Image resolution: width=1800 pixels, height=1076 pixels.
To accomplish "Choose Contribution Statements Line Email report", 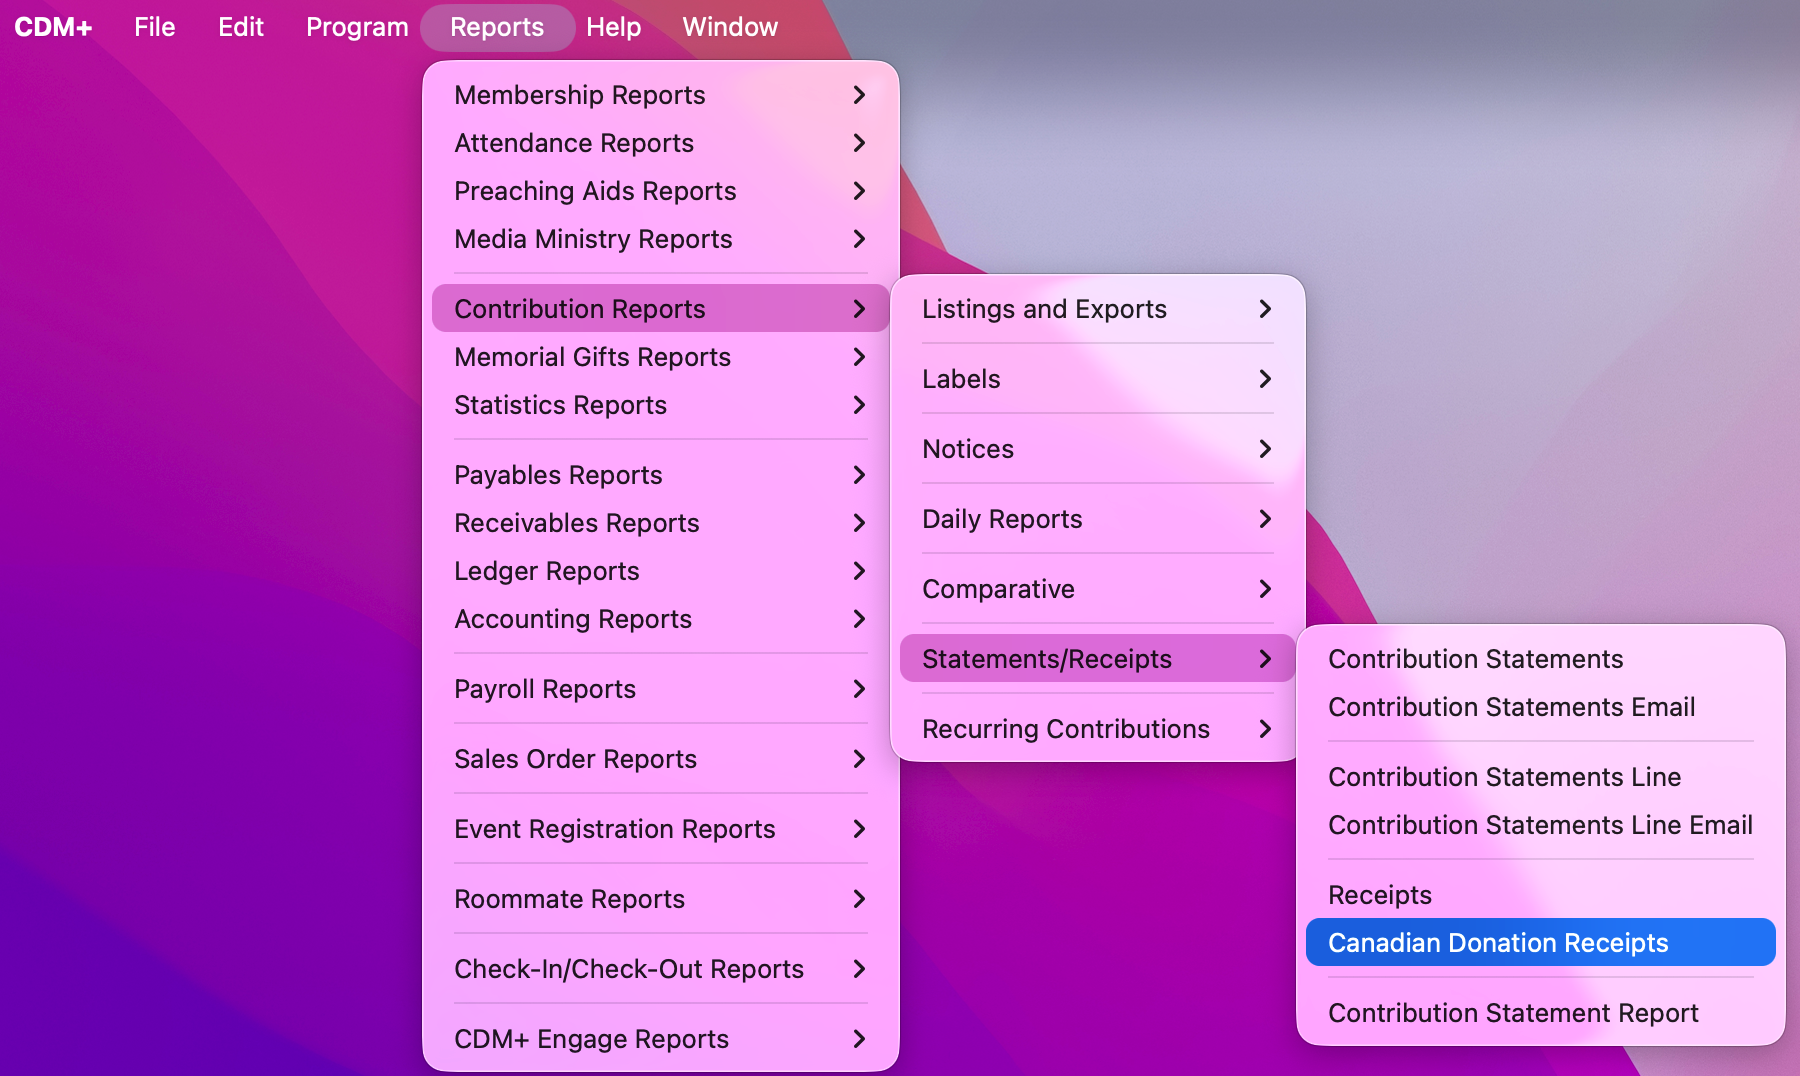I will coord(1540,825).
